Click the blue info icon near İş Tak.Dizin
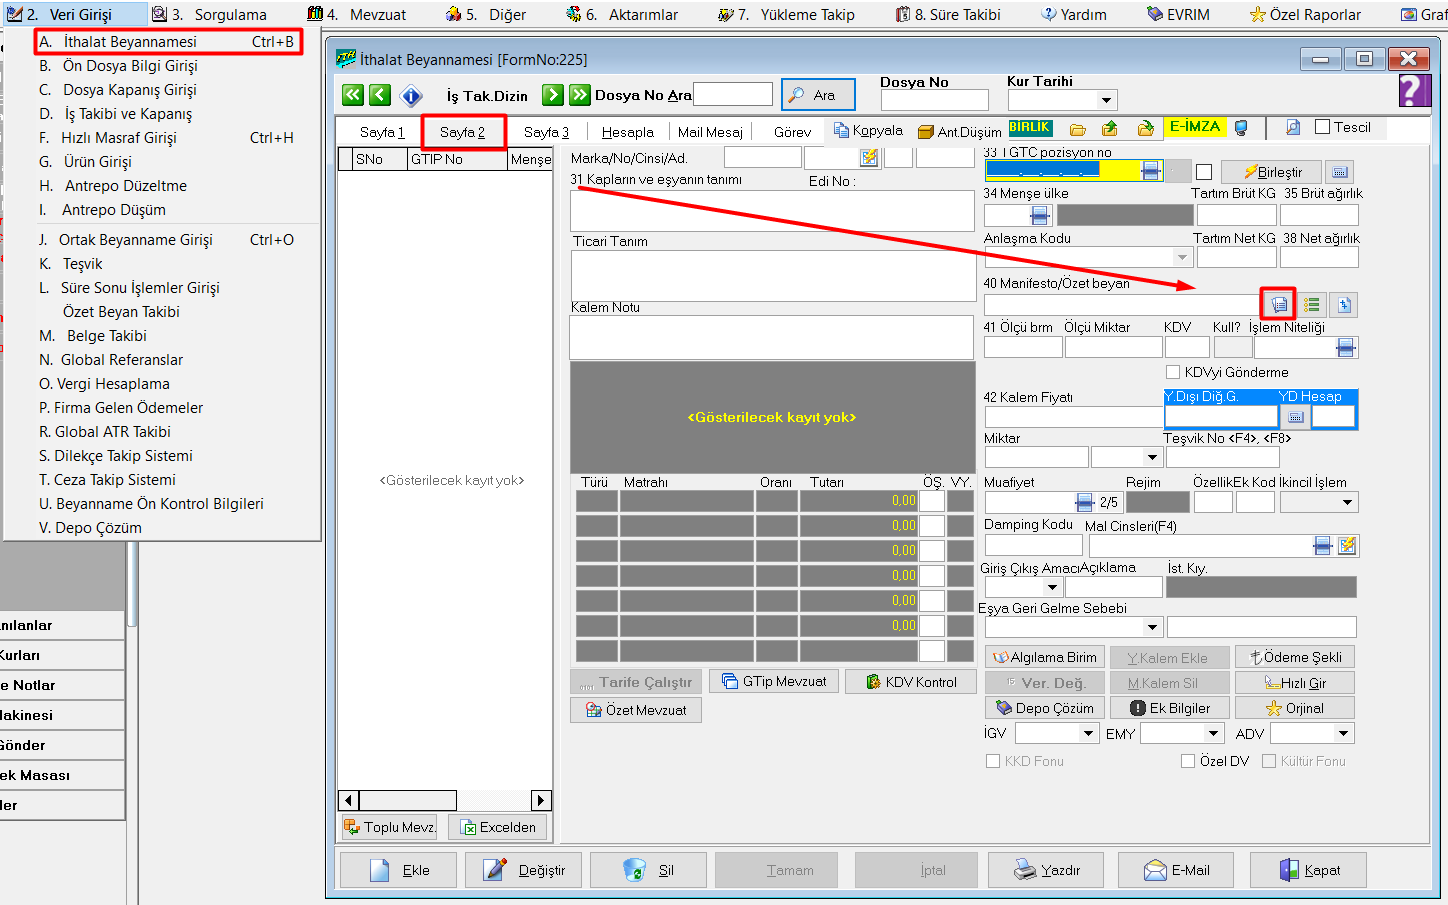The height and width of the screenshot is (905, 1448). 411,95
